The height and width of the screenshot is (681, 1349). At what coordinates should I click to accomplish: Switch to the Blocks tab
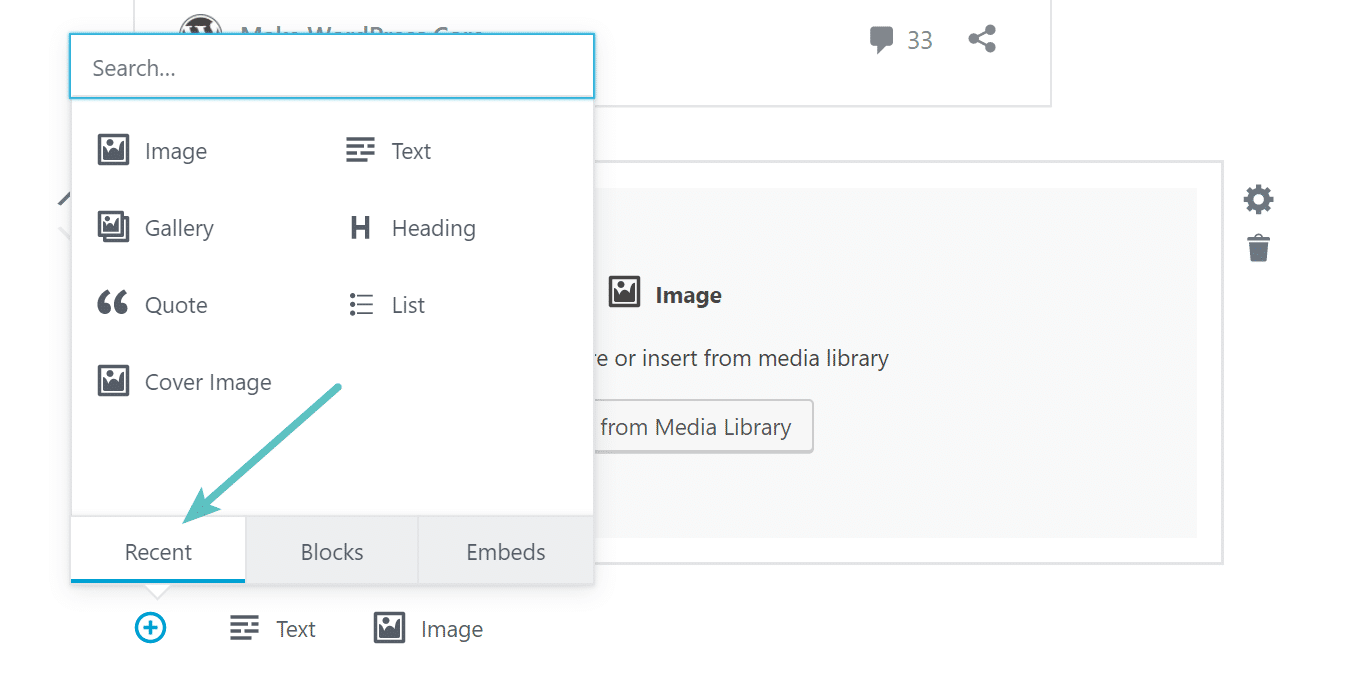coord(332,552)
